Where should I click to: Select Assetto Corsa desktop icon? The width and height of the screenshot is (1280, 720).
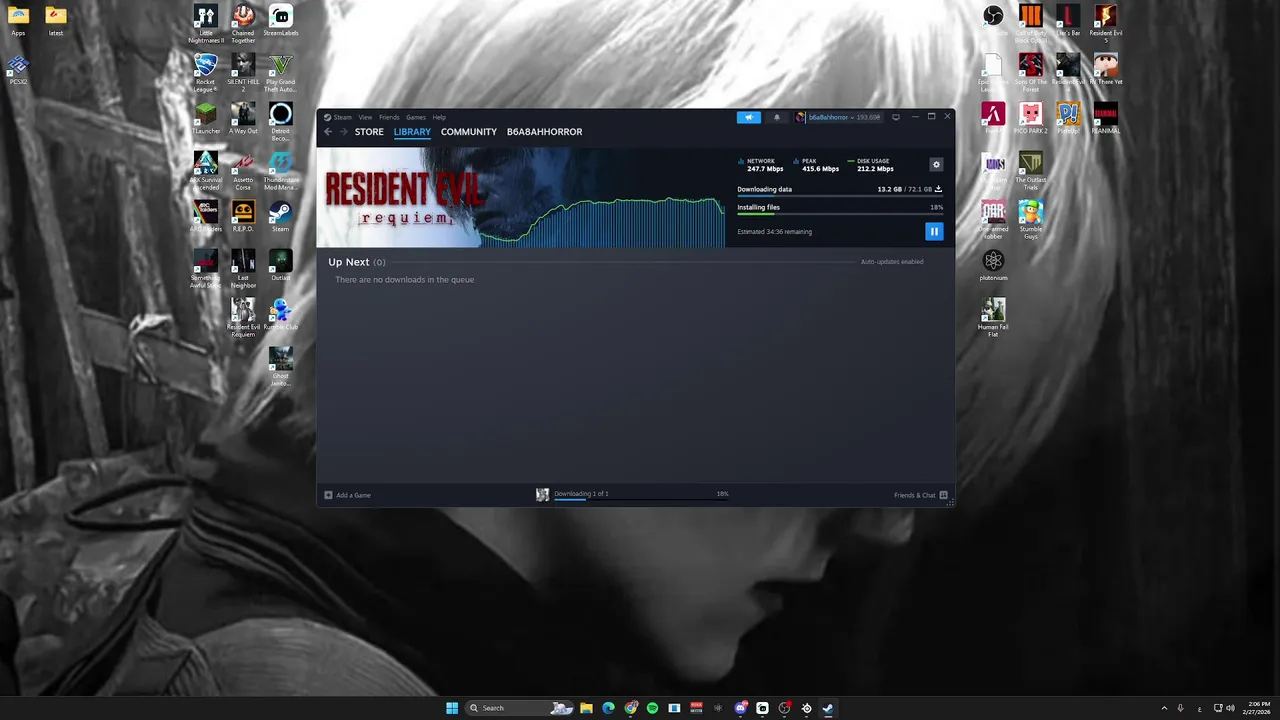pyautogui.click(x=243, y=171)
